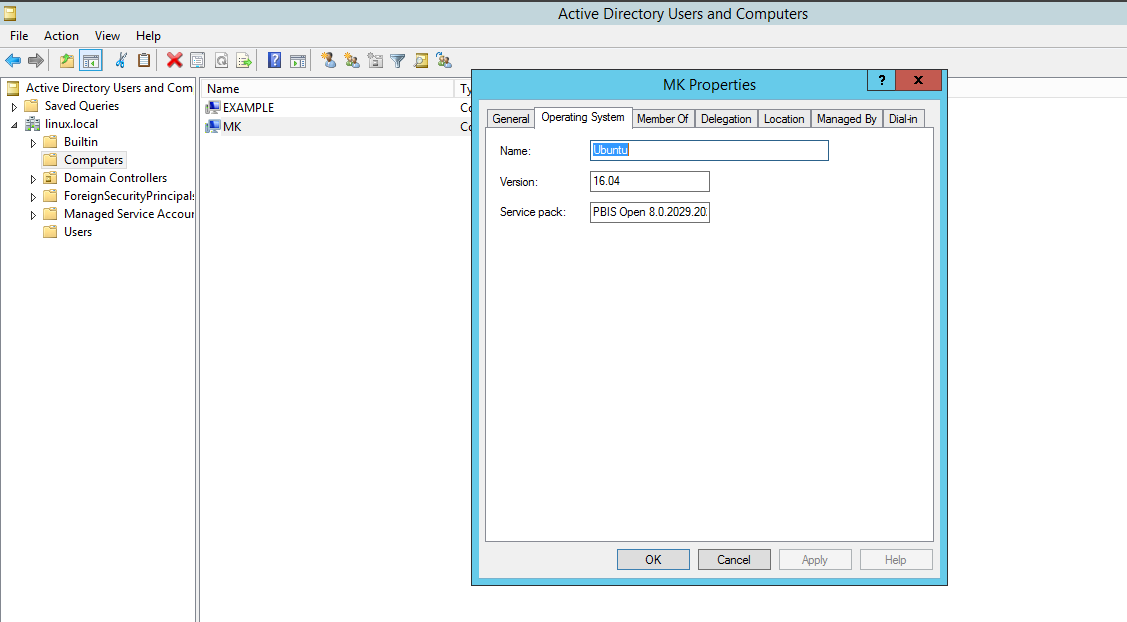Click the Refresh toolbar icon
The width and height of the screenshot is (1127, 622).
(x=221, y=60)
